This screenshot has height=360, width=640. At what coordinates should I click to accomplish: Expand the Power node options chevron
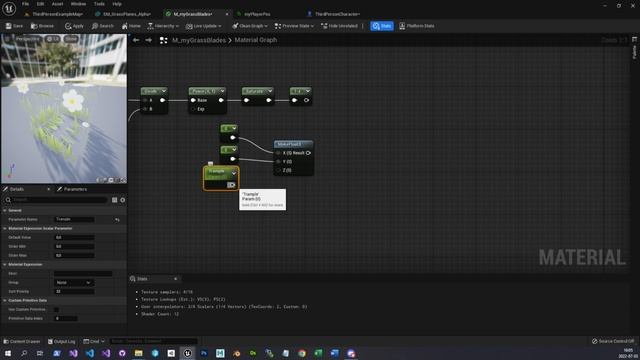click(x=222, y=91)
